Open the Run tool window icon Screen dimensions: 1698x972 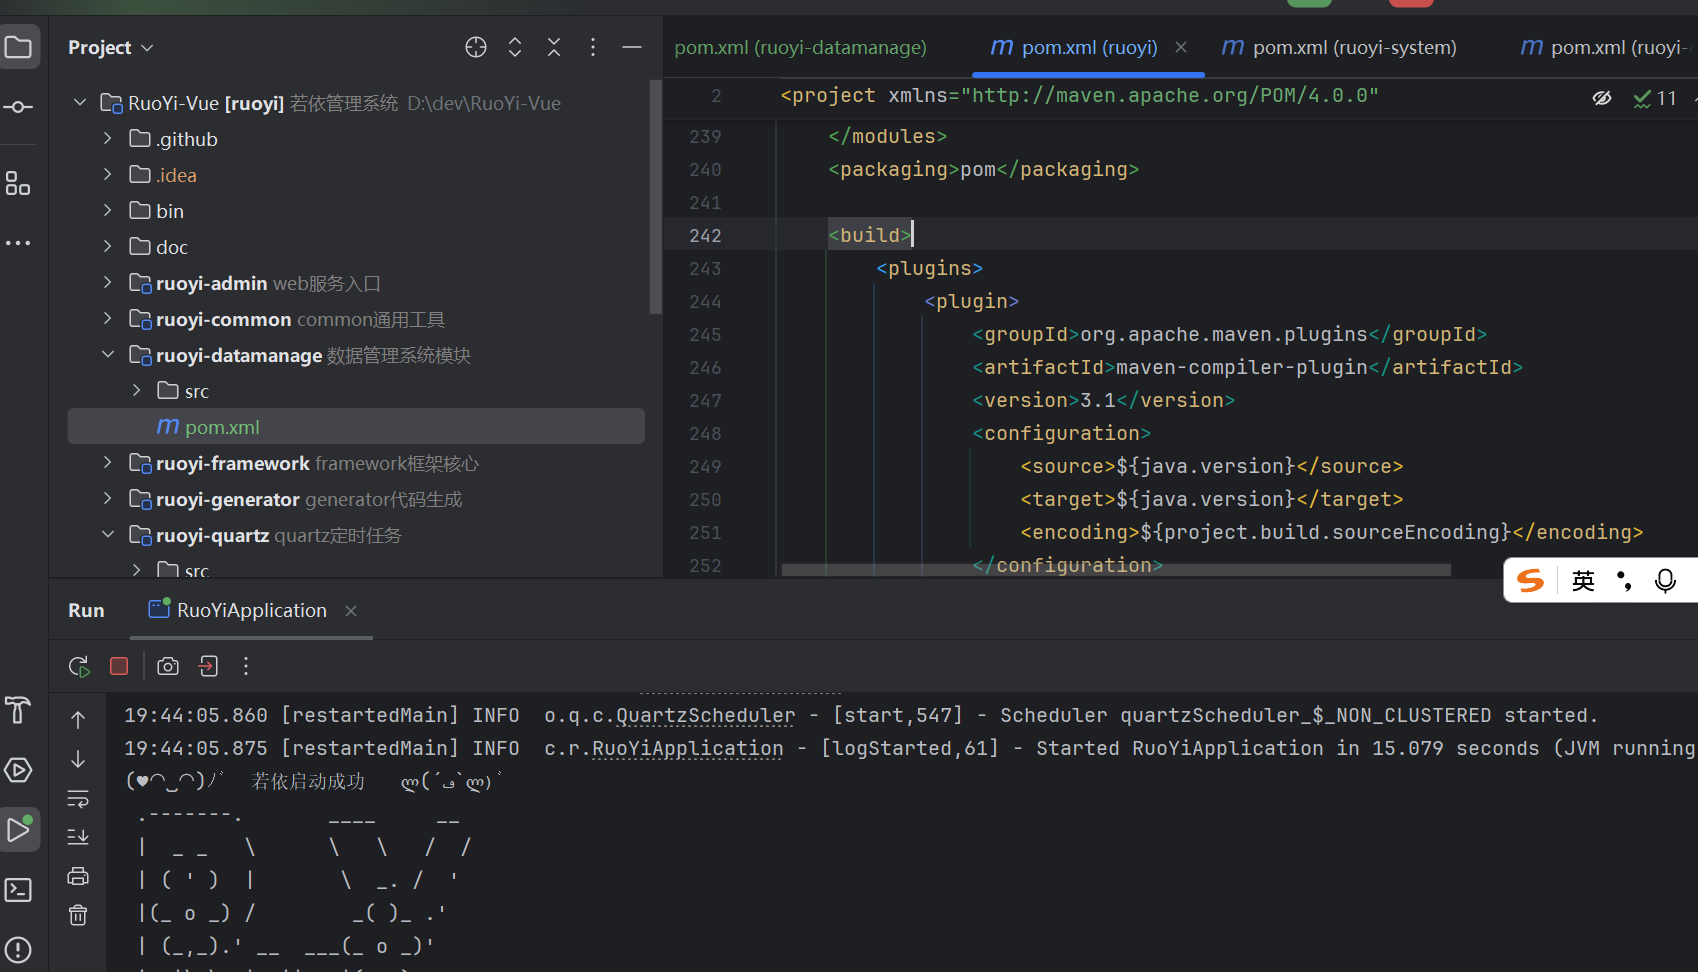pos(19,830)
